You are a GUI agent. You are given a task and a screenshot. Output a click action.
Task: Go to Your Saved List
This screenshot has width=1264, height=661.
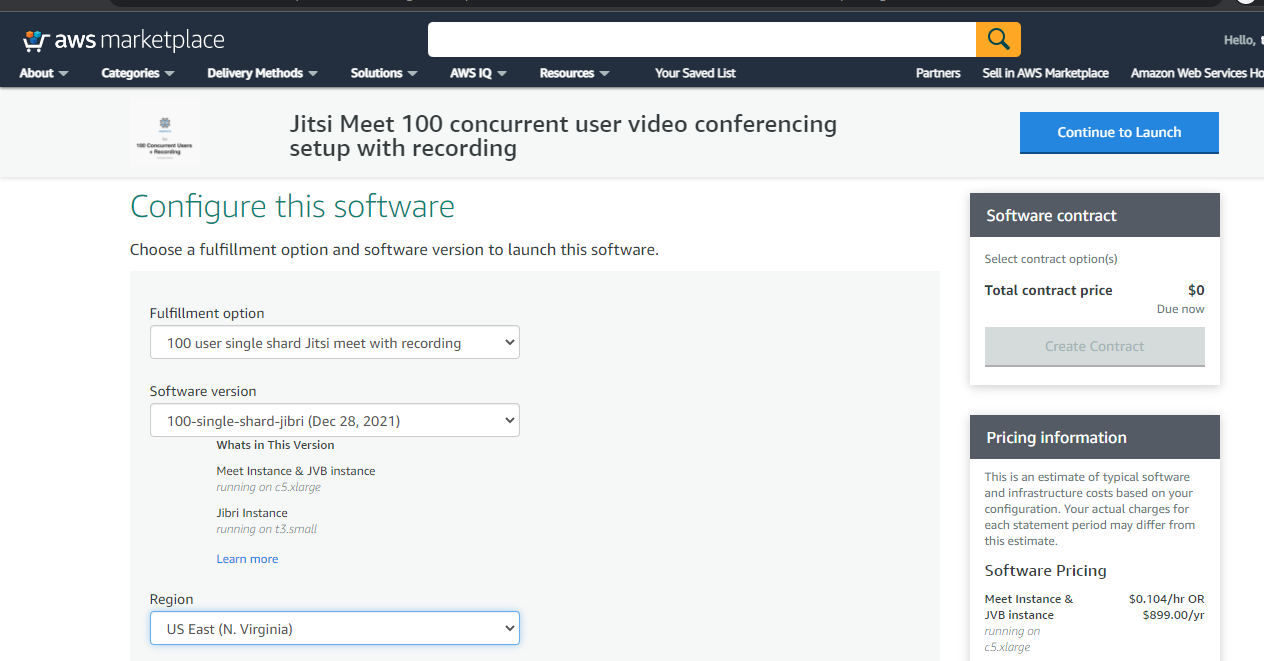pos(695,73)
